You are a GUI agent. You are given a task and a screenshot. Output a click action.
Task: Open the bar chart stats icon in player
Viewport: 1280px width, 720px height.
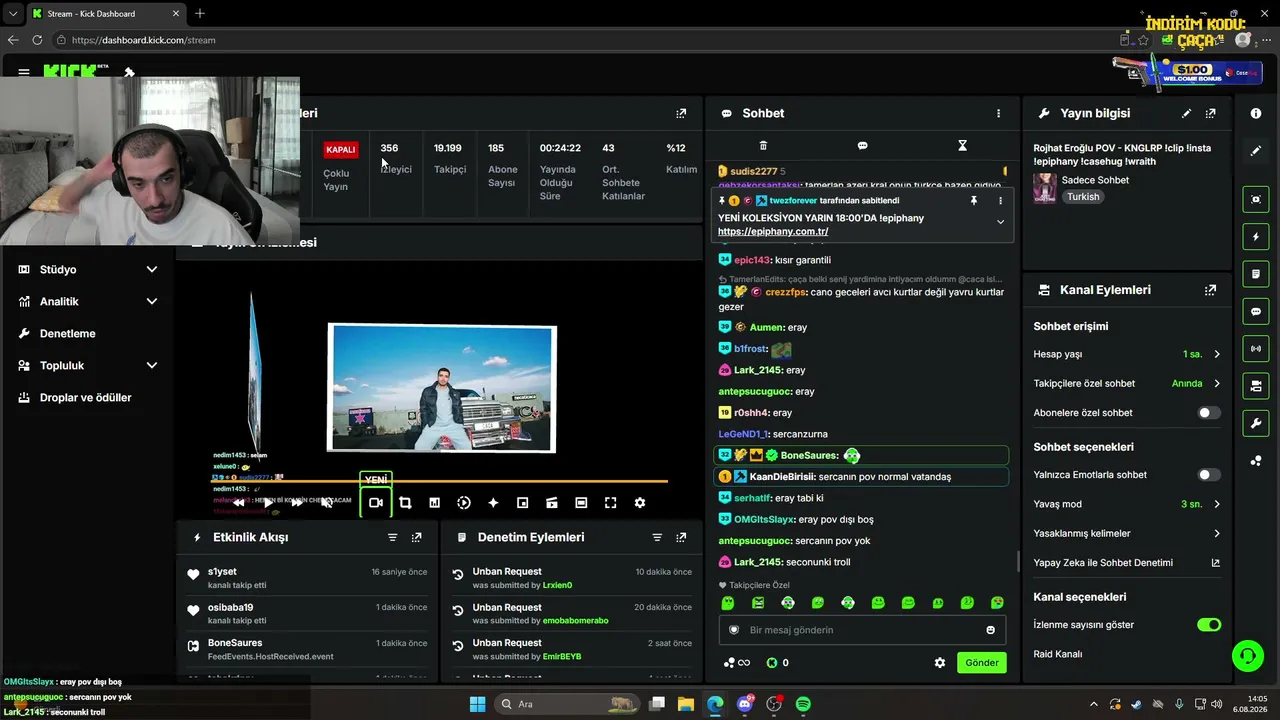coord(434,503)
